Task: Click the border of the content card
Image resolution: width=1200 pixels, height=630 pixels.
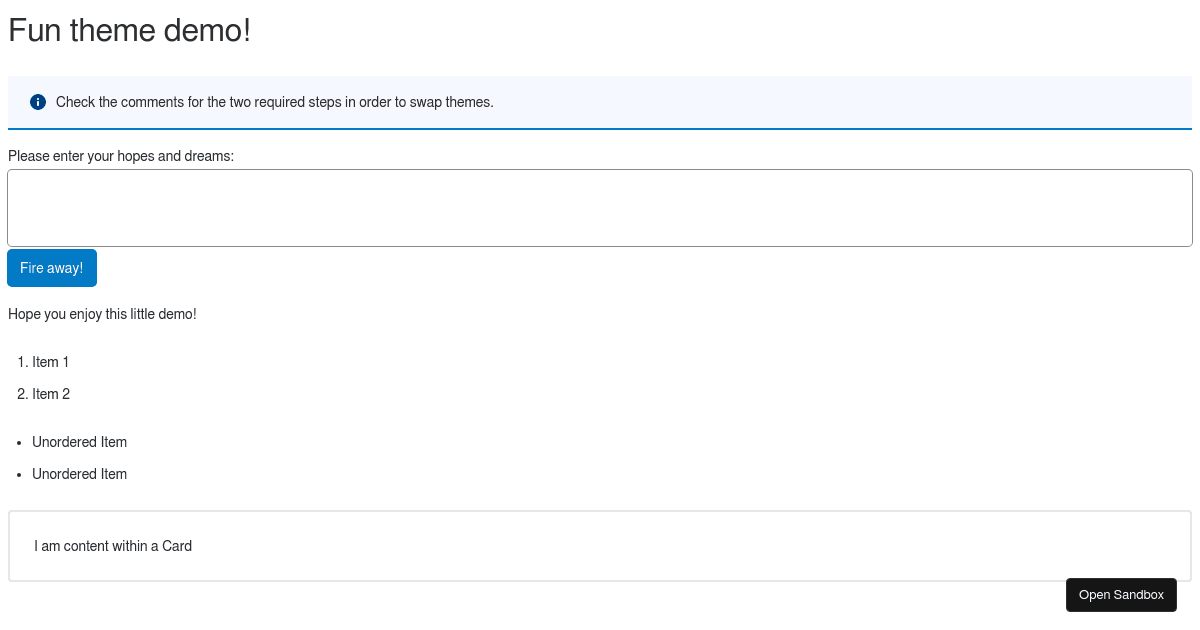Action: (600, 511)
